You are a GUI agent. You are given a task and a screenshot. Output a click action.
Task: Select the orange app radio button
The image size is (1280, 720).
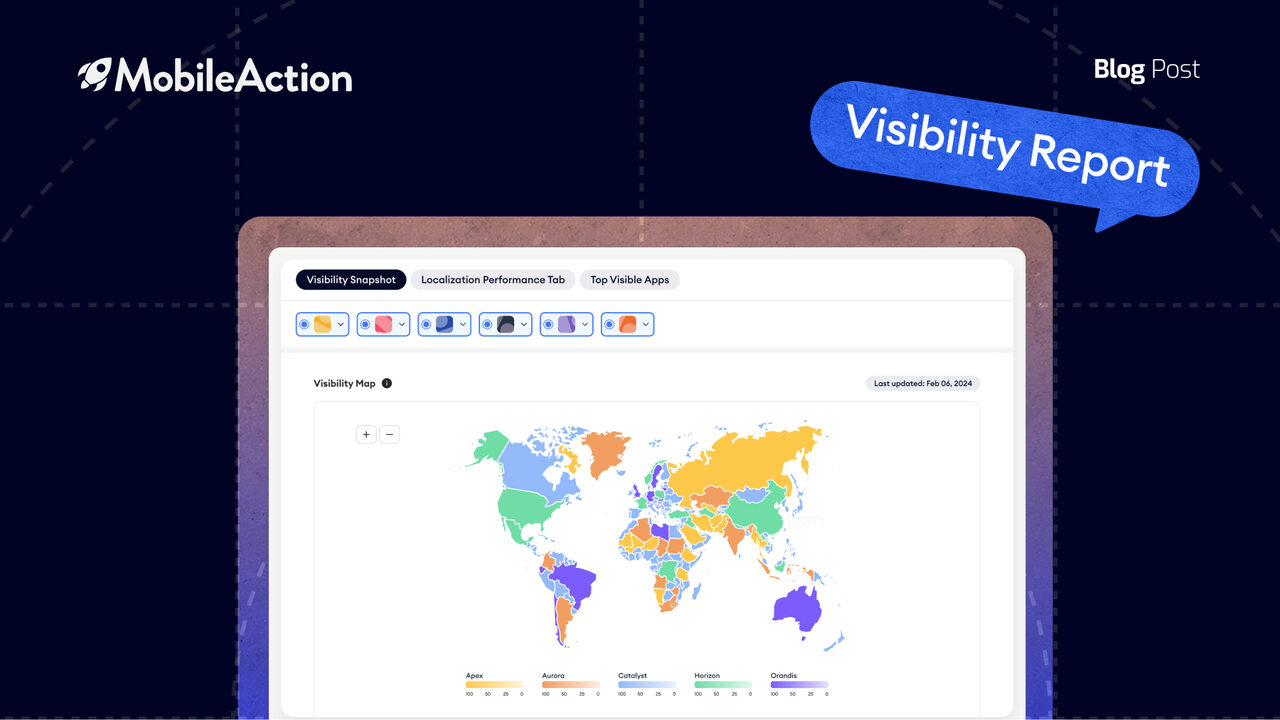tap(609, 324)
